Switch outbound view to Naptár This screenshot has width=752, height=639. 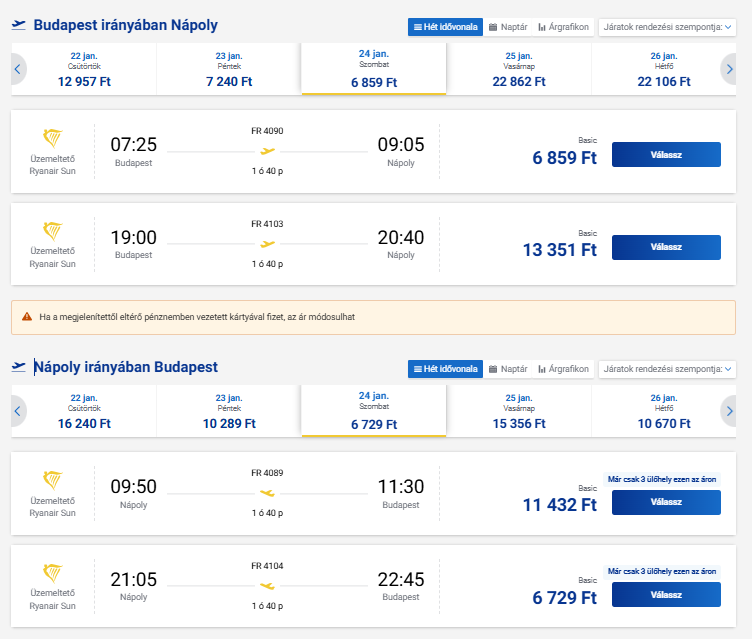[x=508, y=27]
